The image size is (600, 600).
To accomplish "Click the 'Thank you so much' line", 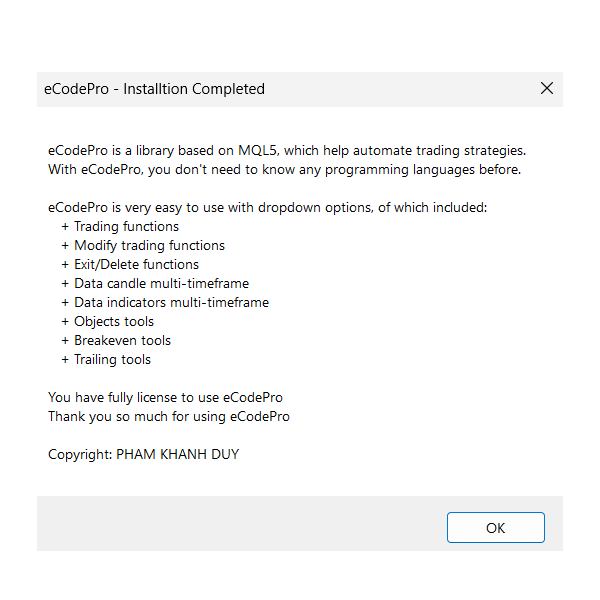I will 169,416.
